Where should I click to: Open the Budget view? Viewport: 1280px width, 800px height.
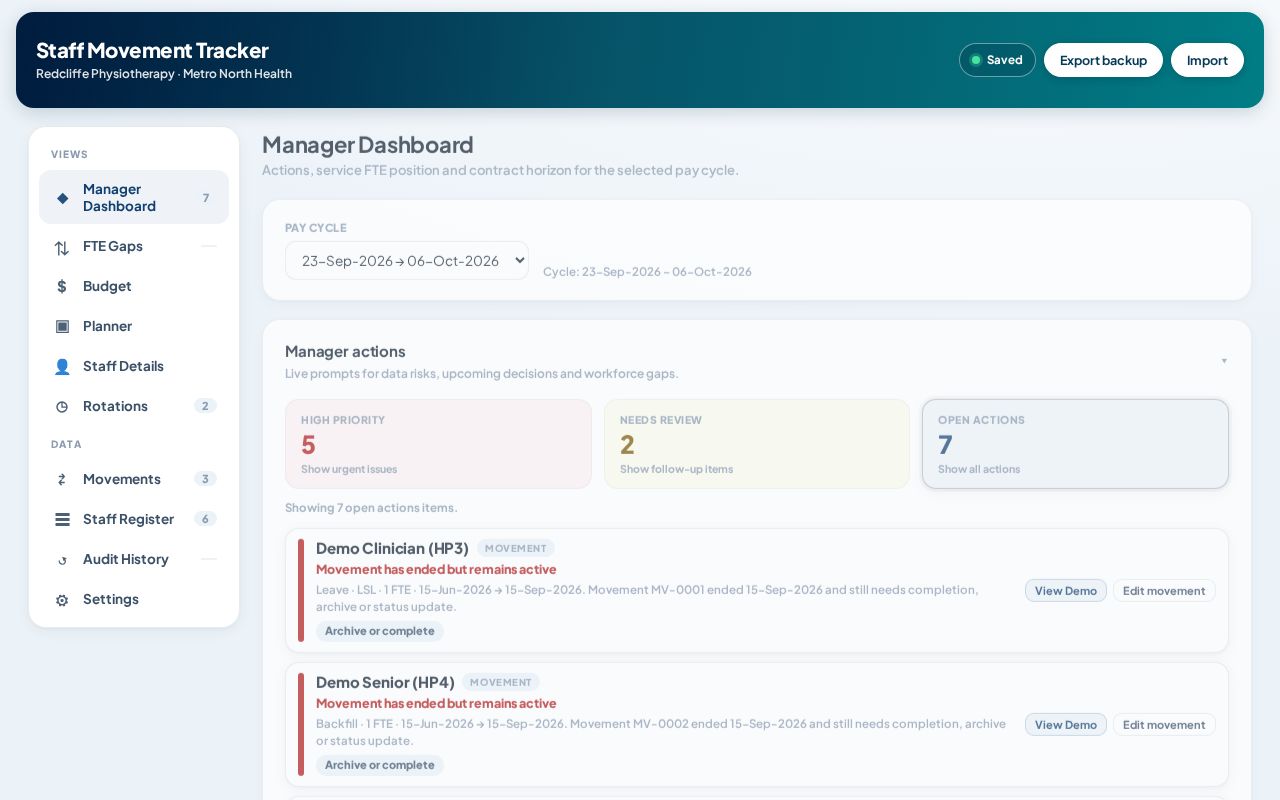point(134,286)
